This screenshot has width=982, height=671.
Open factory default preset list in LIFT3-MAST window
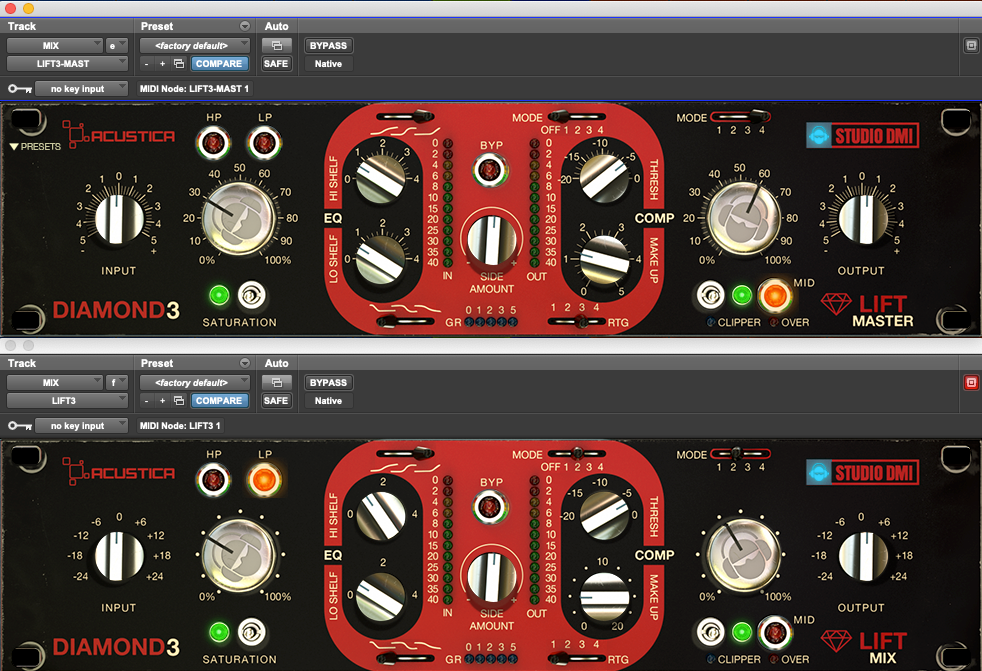pos(195,46)
